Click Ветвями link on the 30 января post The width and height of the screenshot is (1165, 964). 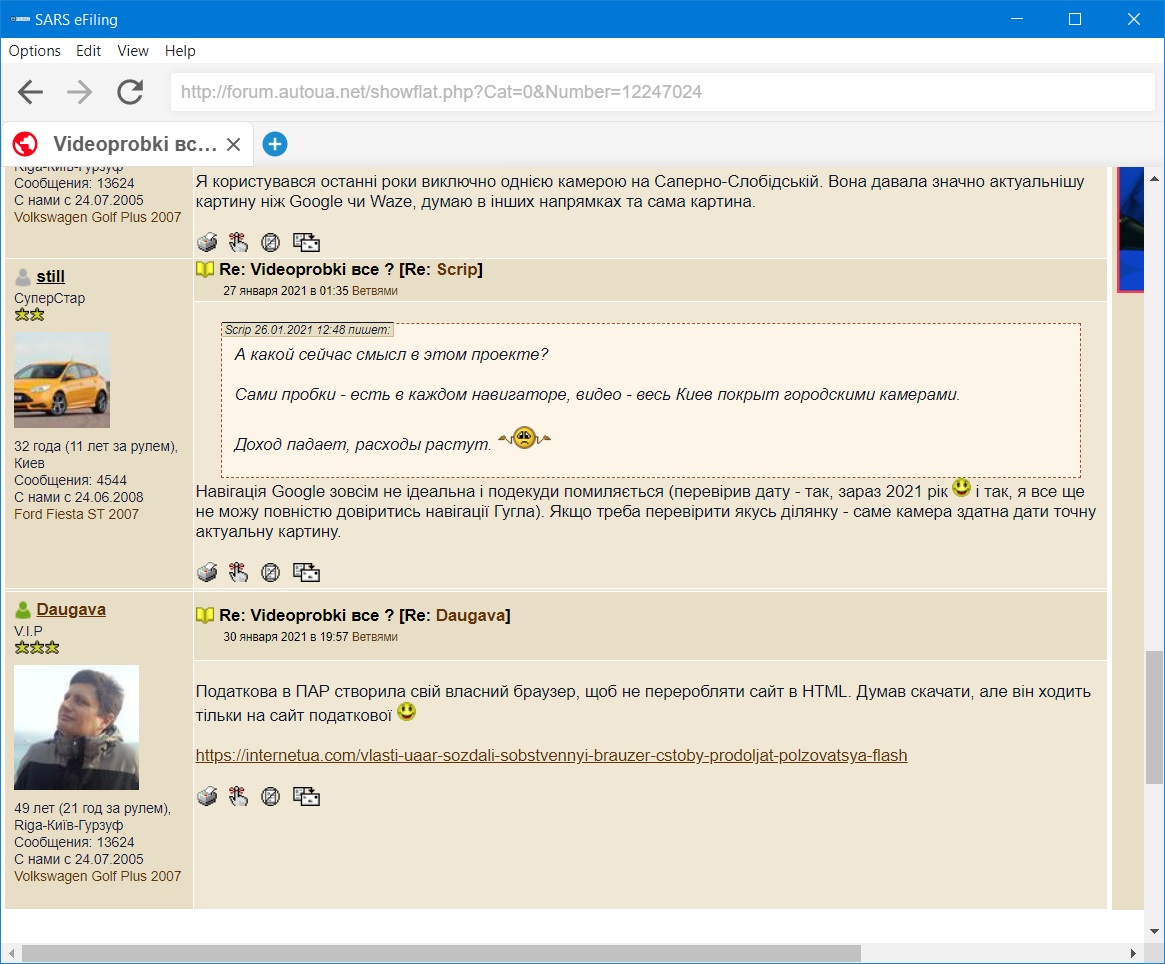tap(374, 636)
